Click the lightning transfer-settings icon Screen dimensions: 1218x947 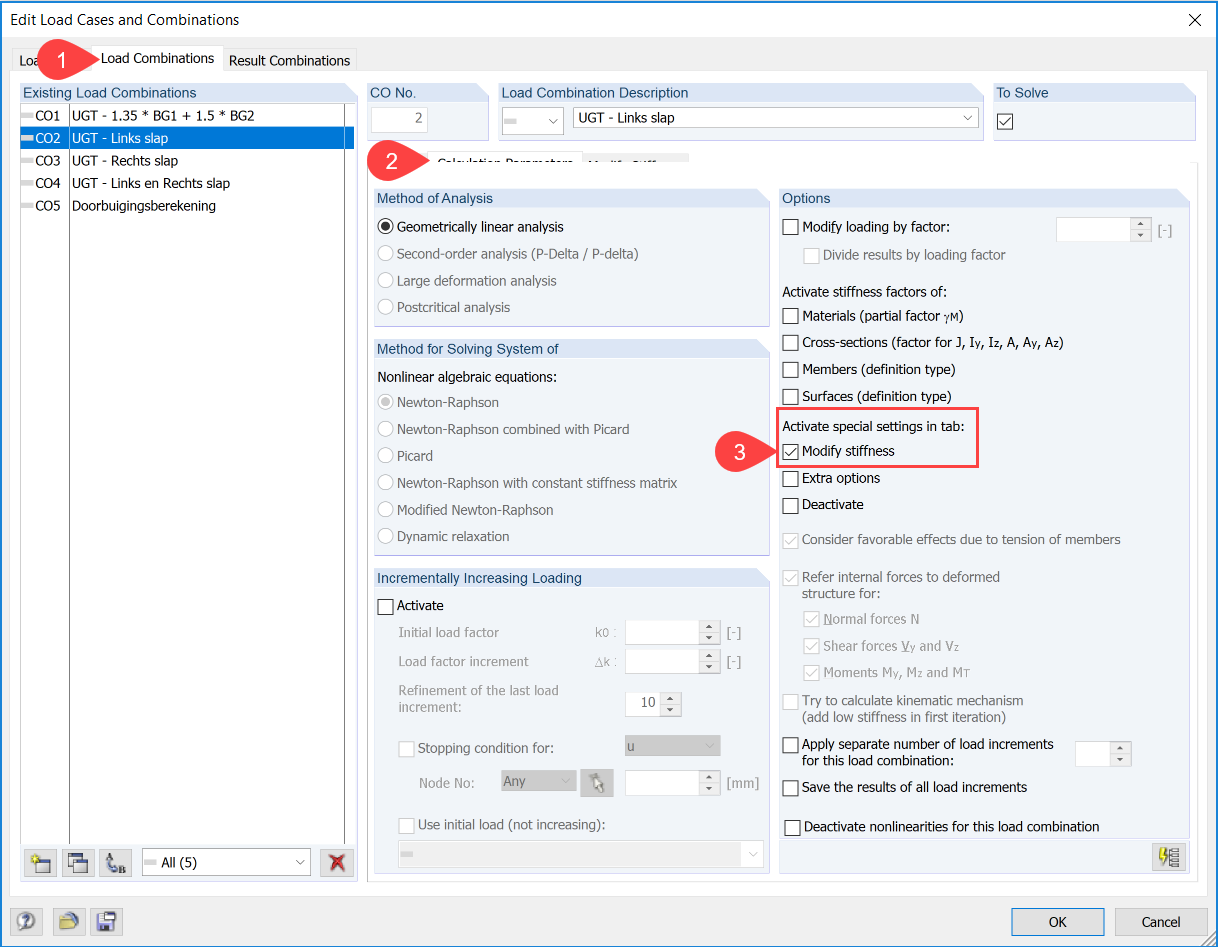[1168, 857]
